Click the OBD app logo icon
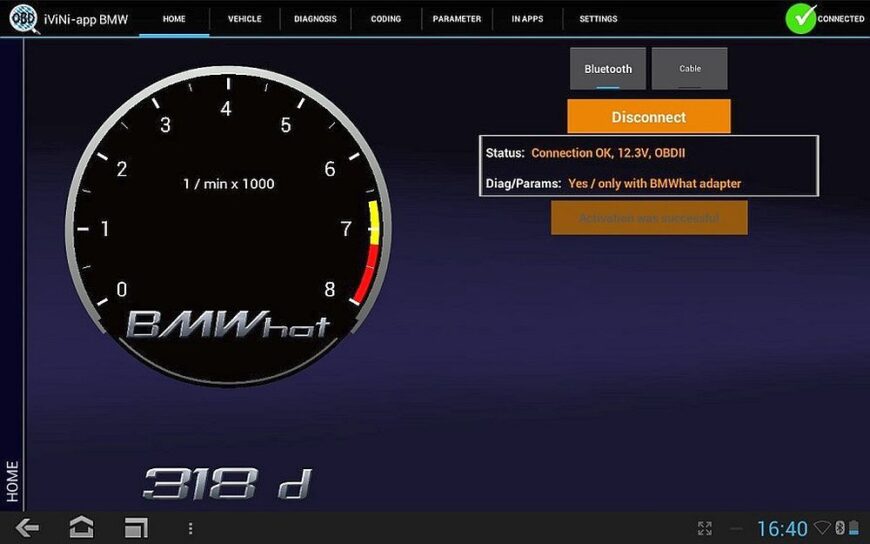The width and height of the screenshot is (870, 544). [x=22, y=19]
